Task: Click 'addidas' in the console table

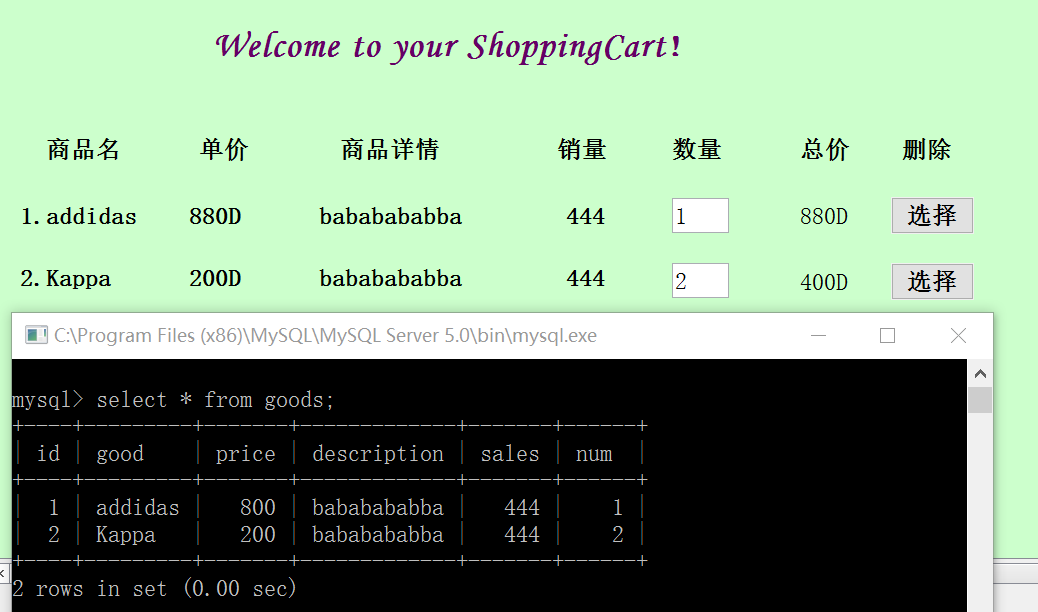Action: [x=138, y=508]
